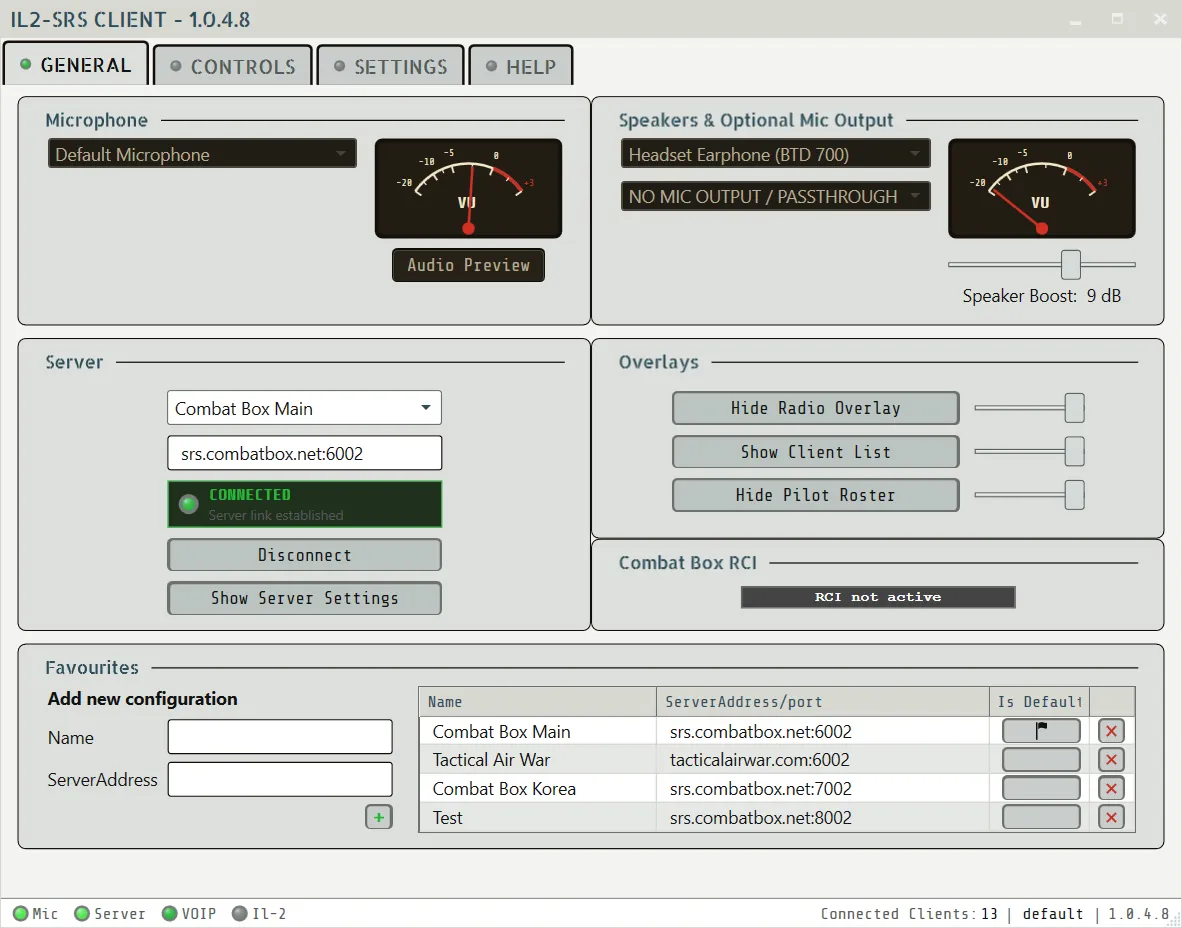Click the favourite Name input field
Screen dimensions: 1182x928
tap(280, 737)
